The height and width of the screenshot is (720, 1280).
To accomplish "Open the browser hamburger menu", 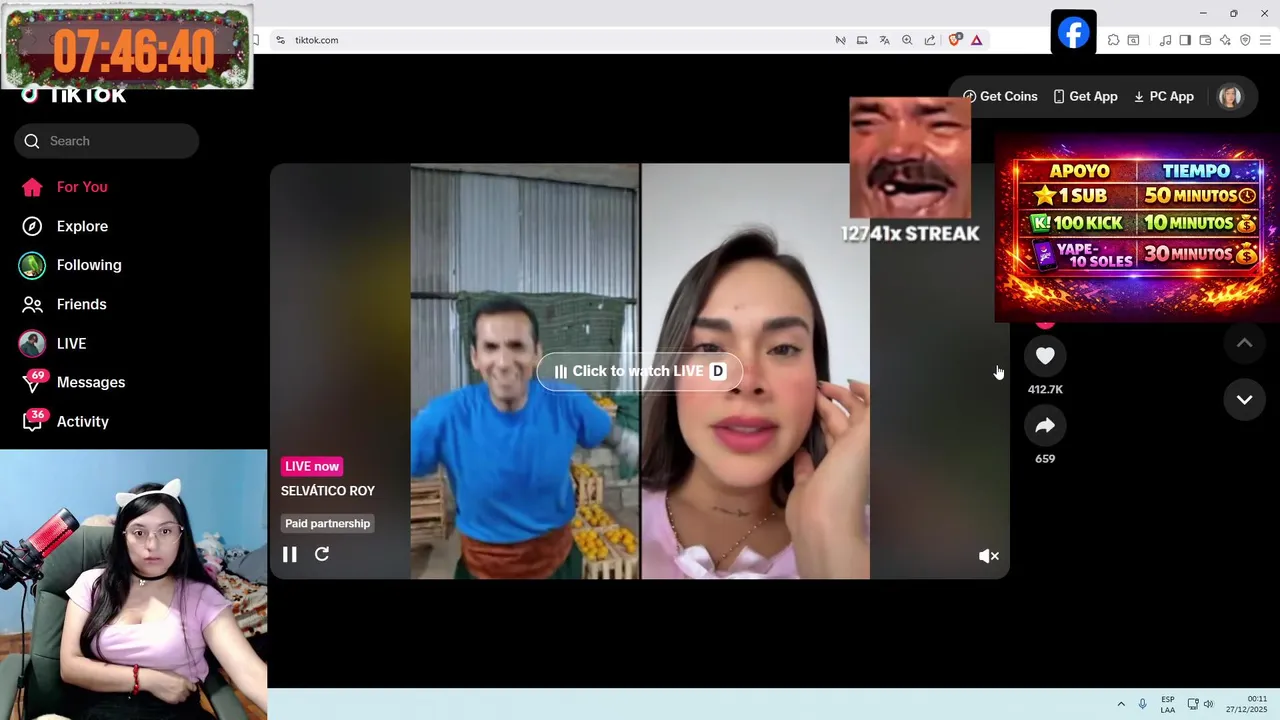I will [1265, 40].
